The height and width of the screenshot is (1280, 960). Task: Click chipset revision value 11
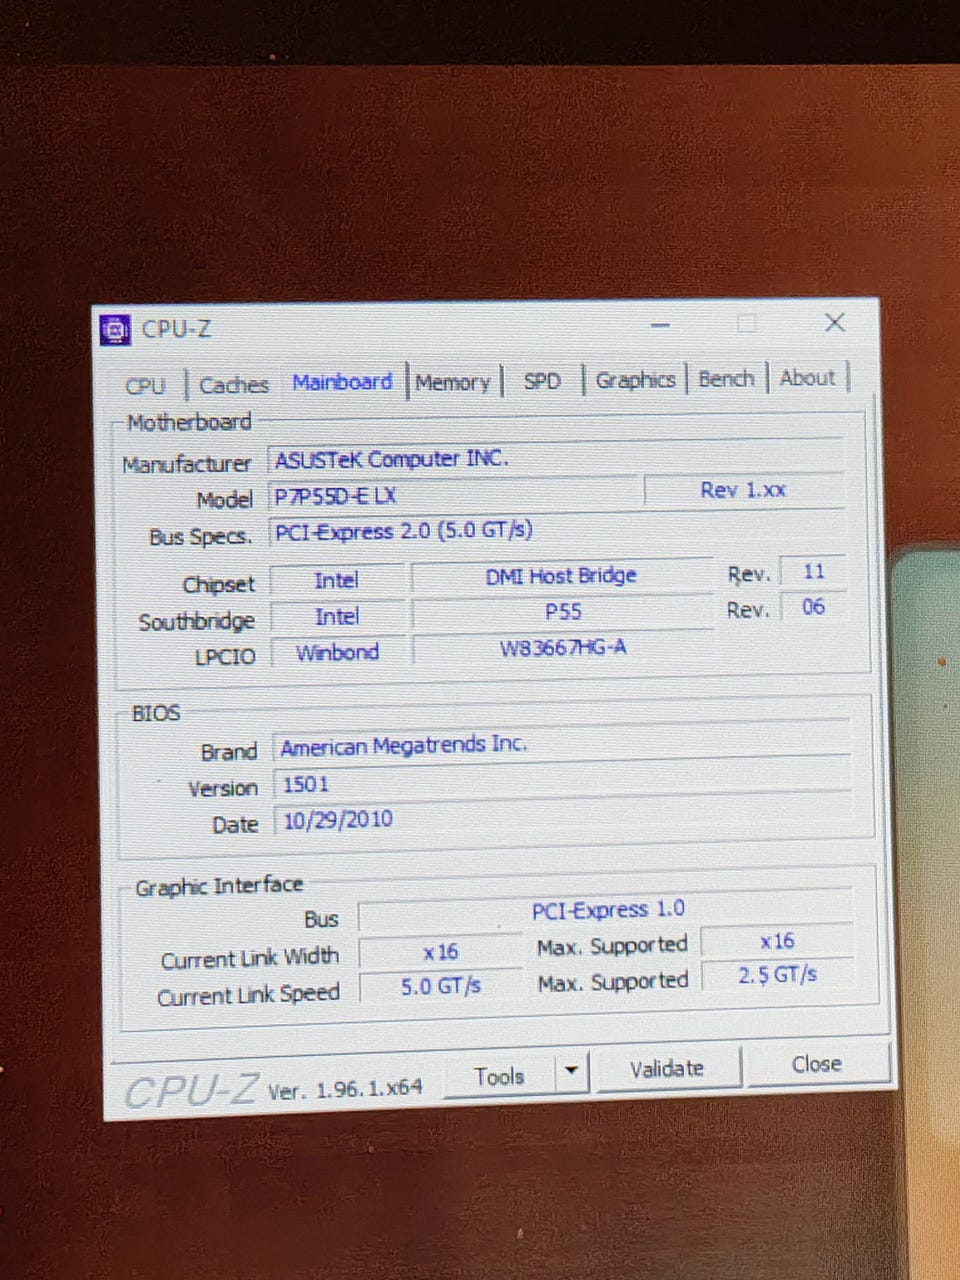(813, 572)
